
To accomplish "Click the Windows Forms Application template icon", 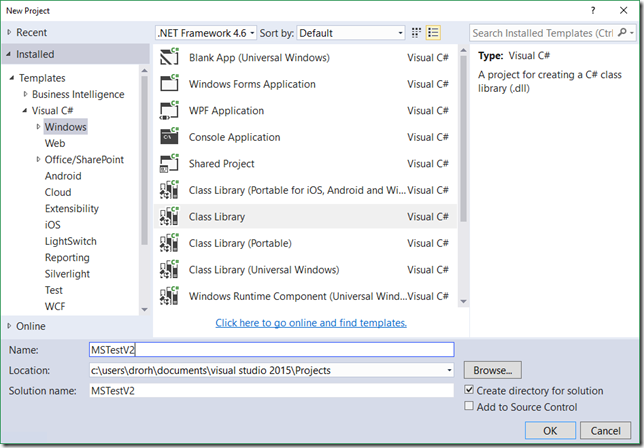I will tap(169, 85).
